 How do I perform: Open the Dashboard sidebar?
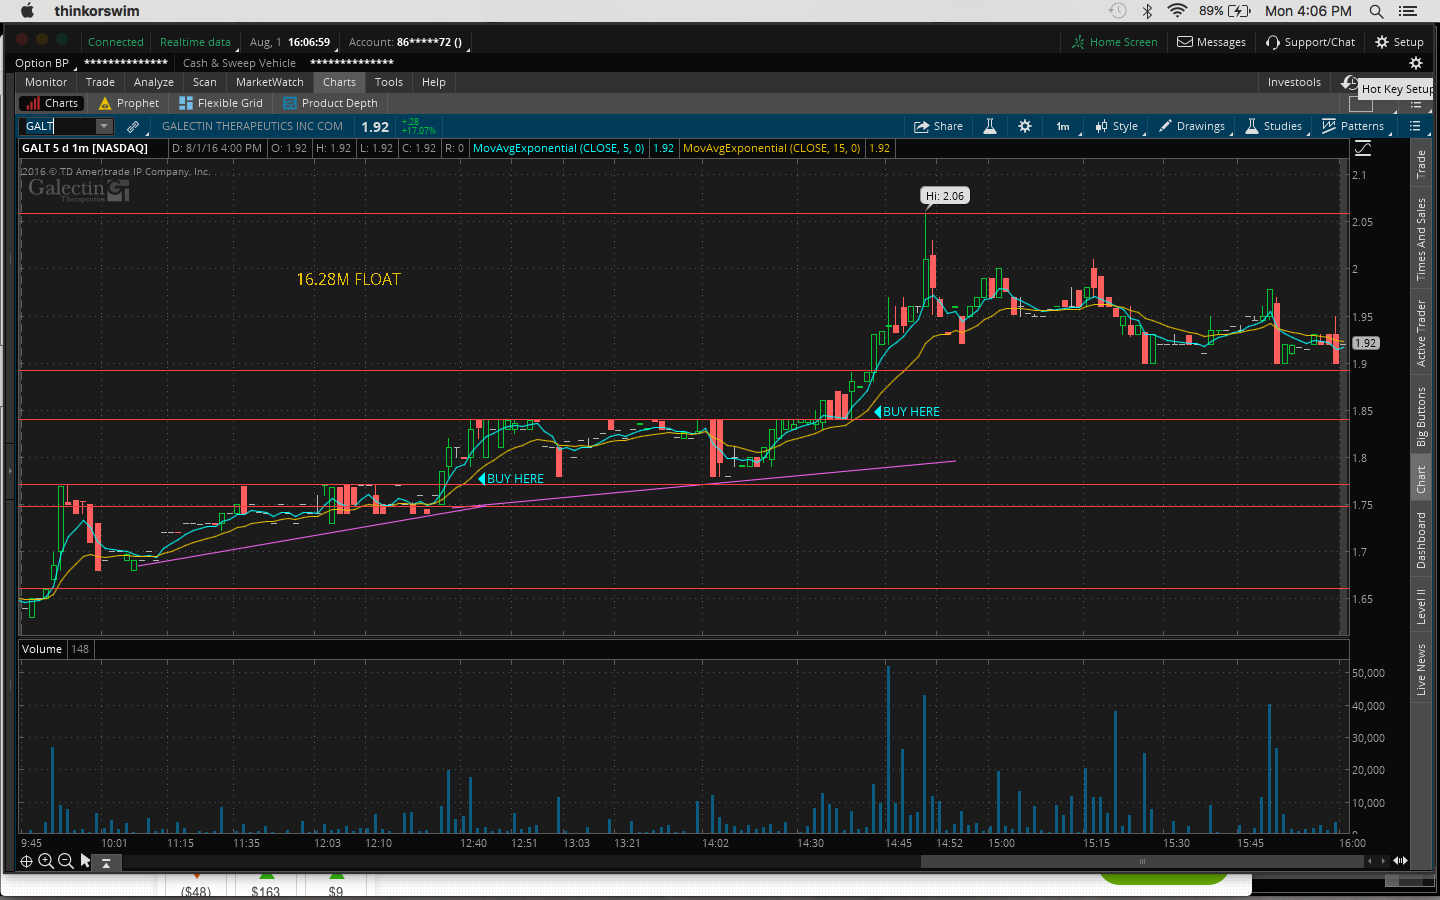pyautogui.click(x=1421, y=541)
